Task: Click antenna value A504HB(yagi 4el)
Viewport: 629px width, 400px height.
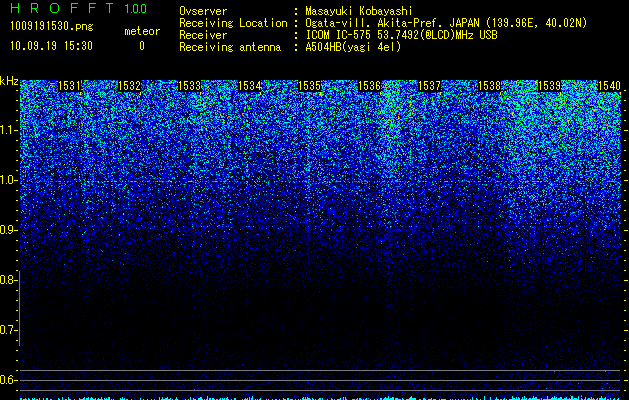Action: click(353, 47)
